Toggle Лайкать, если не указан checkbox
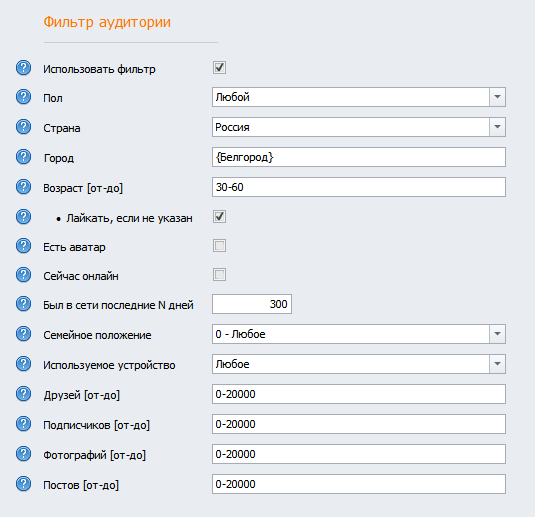The image size is (535, 517). [219, 217]
